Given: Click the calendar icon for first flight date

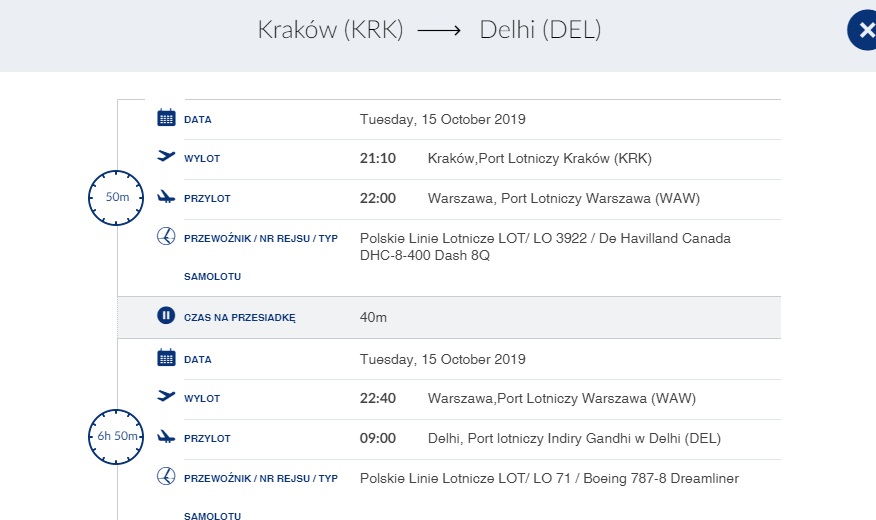Looking at the screenshot, I should coord(166,118).
